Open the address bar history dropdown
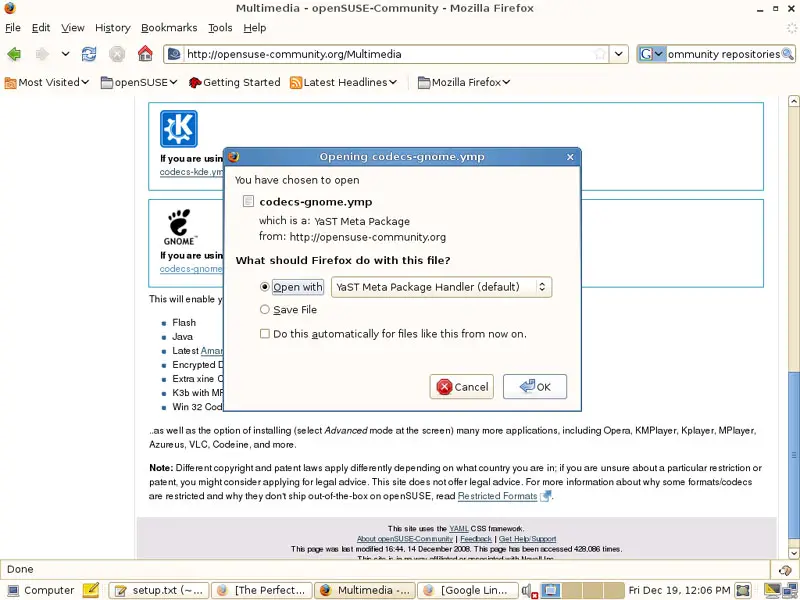Screen dimensions: 800x600 point(619,54)
